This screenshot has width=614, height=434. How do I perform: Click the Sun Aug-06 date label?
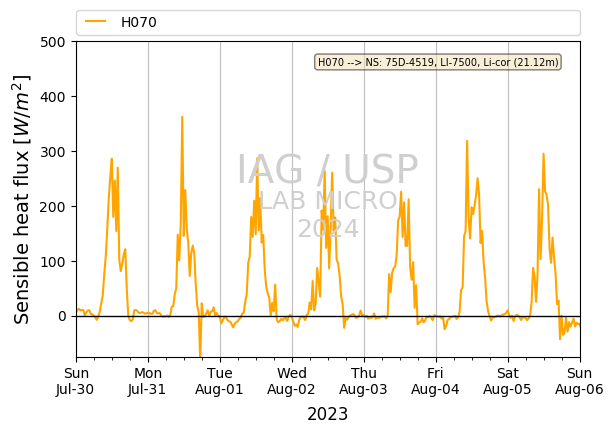580,381
